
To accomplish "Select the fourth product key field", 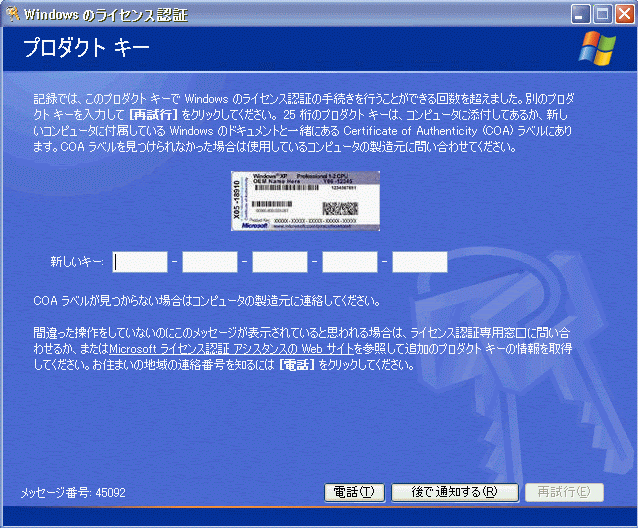I will 350,262.
